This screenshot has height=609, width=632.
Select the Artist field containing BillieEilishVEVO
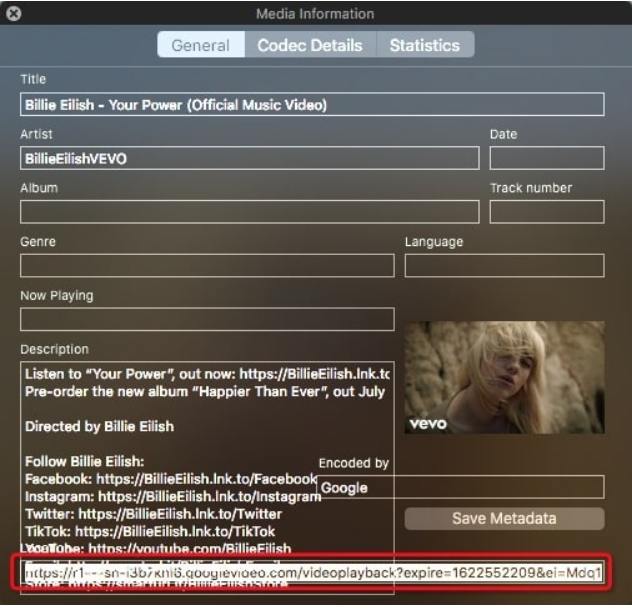pos(249,158)
